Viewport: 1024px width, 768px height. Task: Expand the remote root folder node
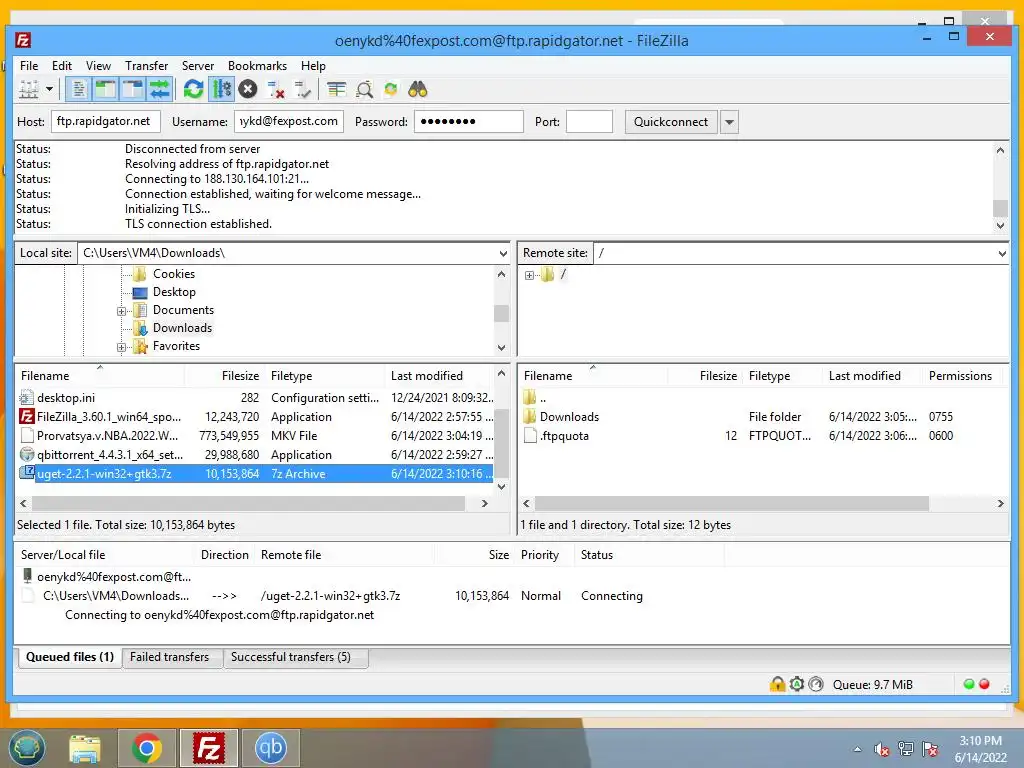529,276
